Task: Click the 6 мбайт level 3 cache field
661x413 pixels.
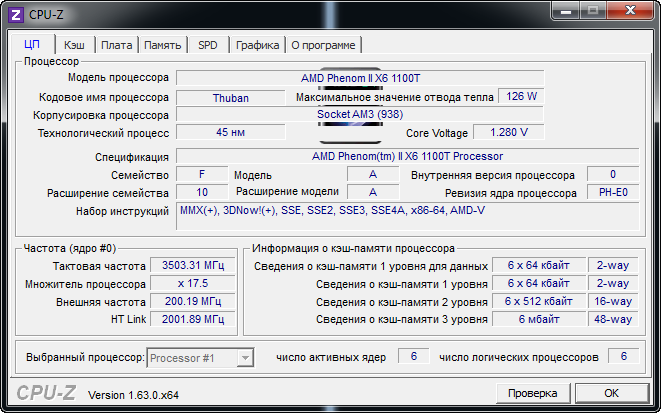Action: pyautogui.click(x=538, y=320)
